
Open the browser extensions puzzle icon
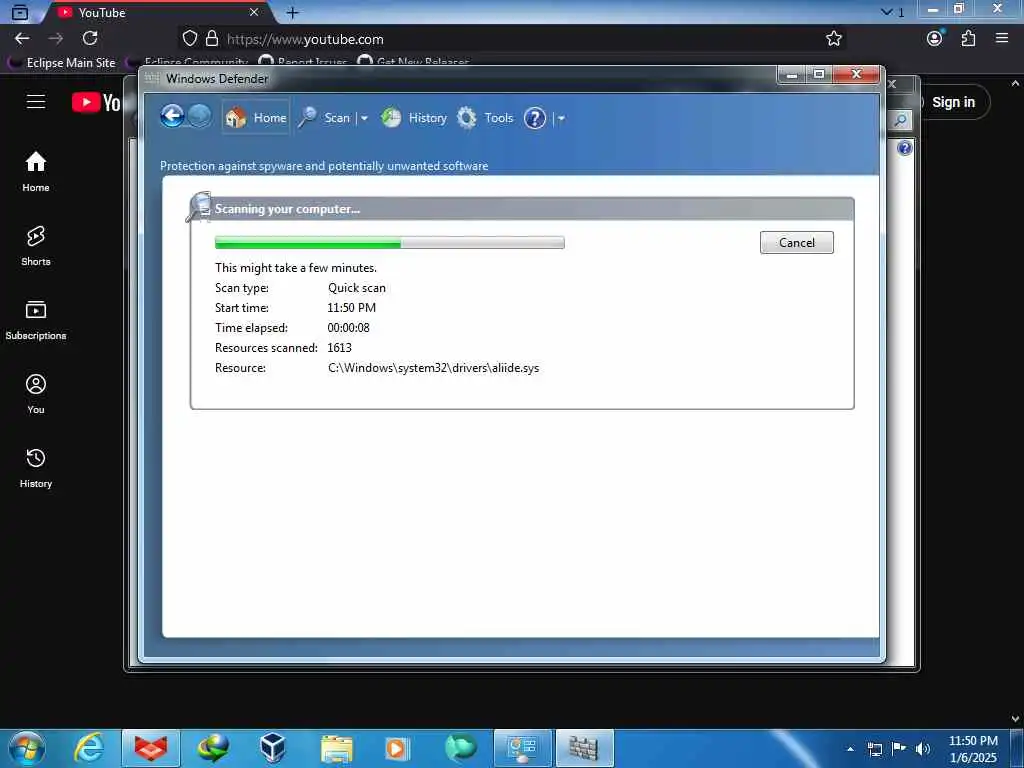pyautogui.click(x=968, y=39)
